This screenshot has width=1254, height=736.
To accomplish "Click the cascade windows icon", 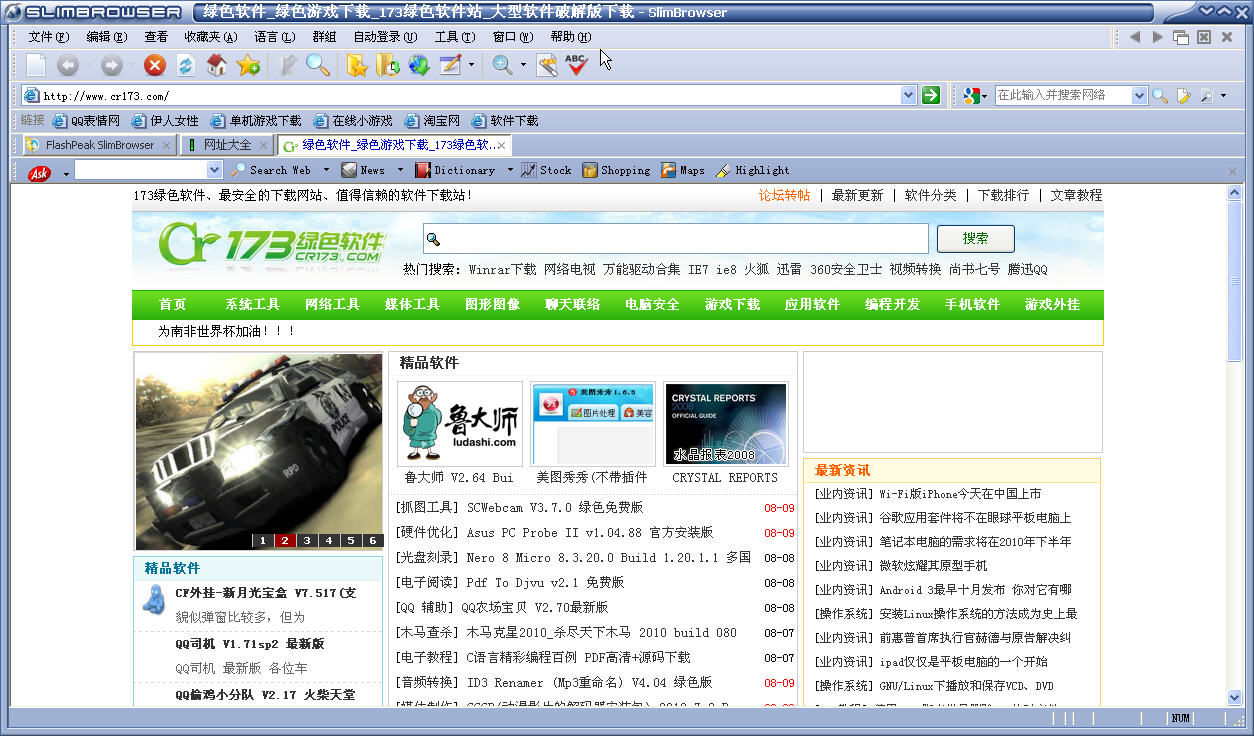I will (x=1181, y=37).
